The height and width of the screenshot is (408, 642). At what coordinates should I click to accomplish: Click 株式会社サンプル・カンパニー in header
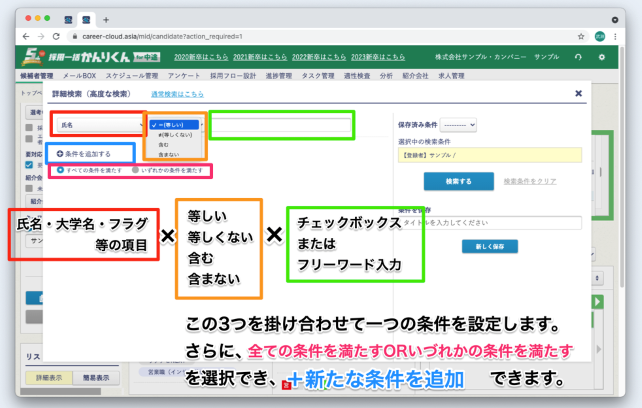coord(480,57)
